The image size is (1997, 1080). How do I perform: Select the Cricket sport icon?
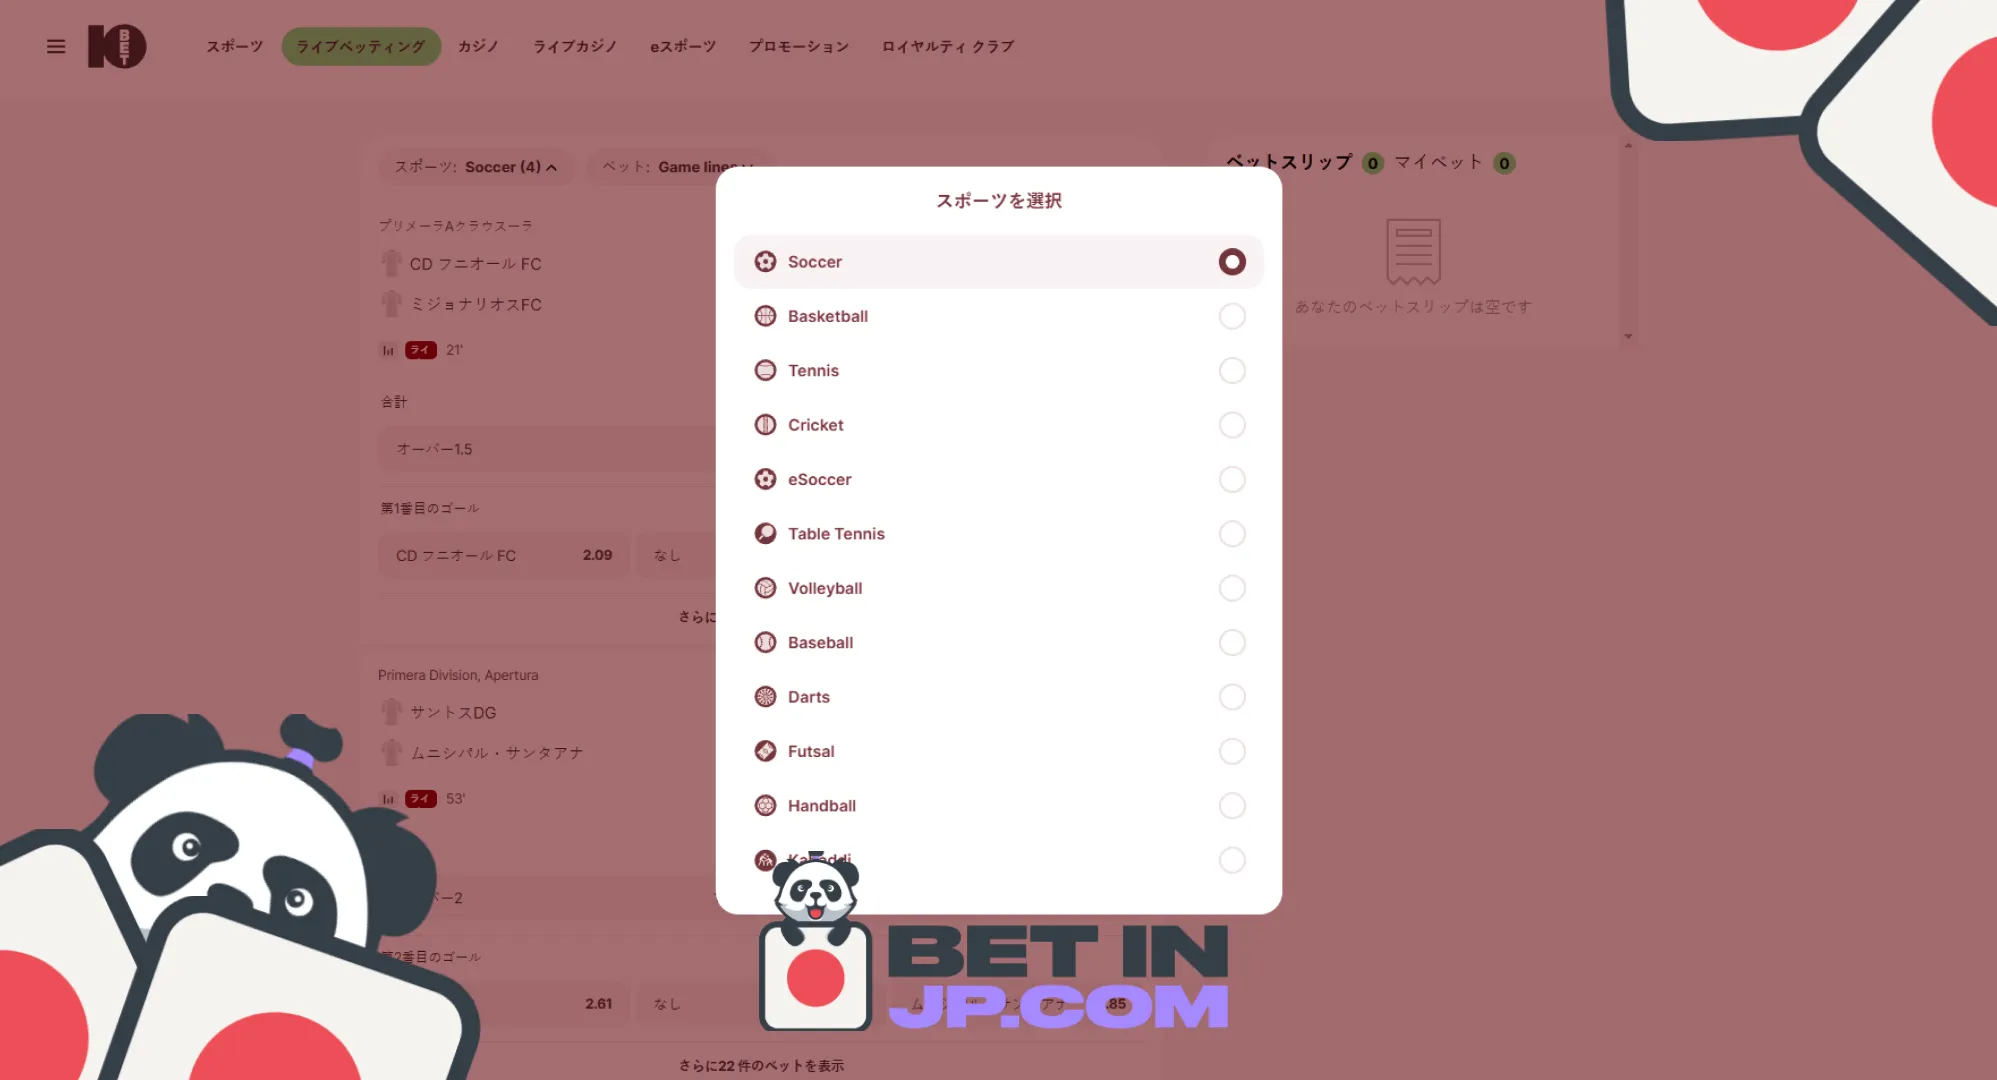click(x=766, y=424)
